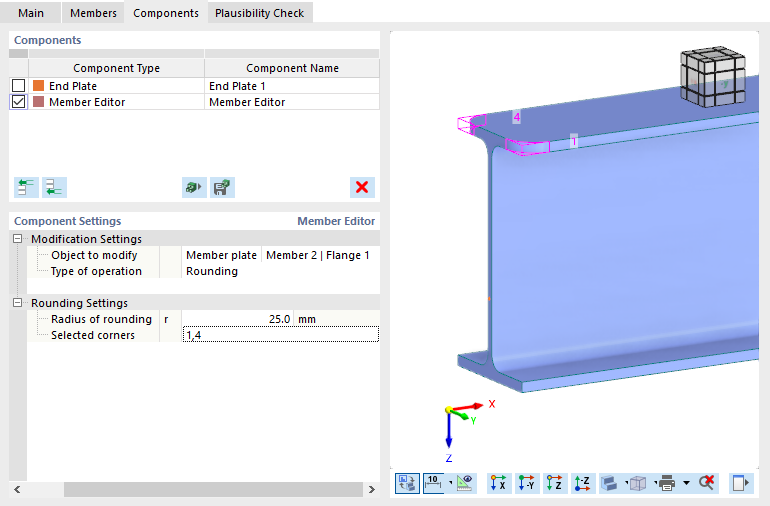Screen dimensions: 770x506
Task: Click the Type of operation label
Action: pos(96,271)
